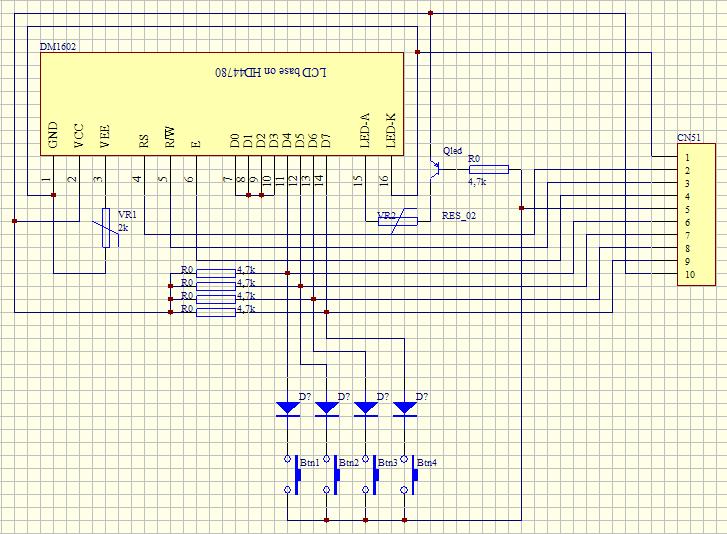The height and width of the screenshot is (534, 727).
Task: Select the DM1602 LCD module body
Action: click(222, 104)
